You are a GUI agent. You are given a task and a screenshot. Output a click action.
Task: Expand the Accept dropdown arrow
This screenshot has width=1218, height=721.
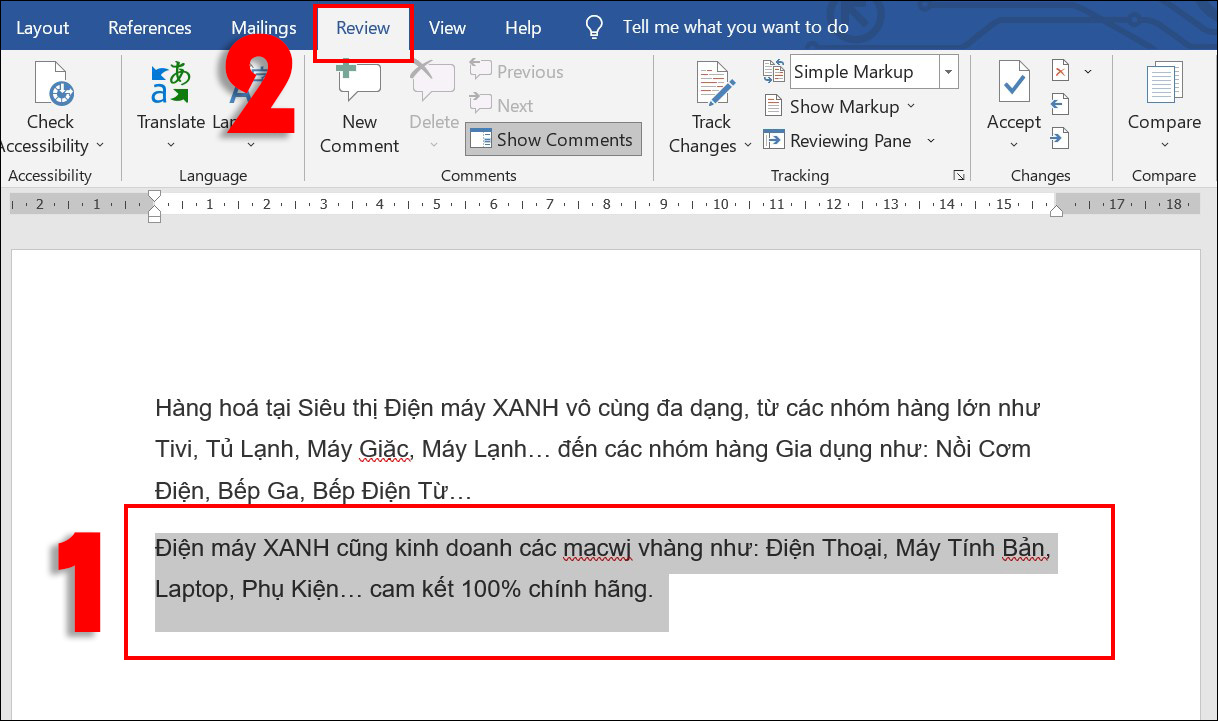[1014, 145]
